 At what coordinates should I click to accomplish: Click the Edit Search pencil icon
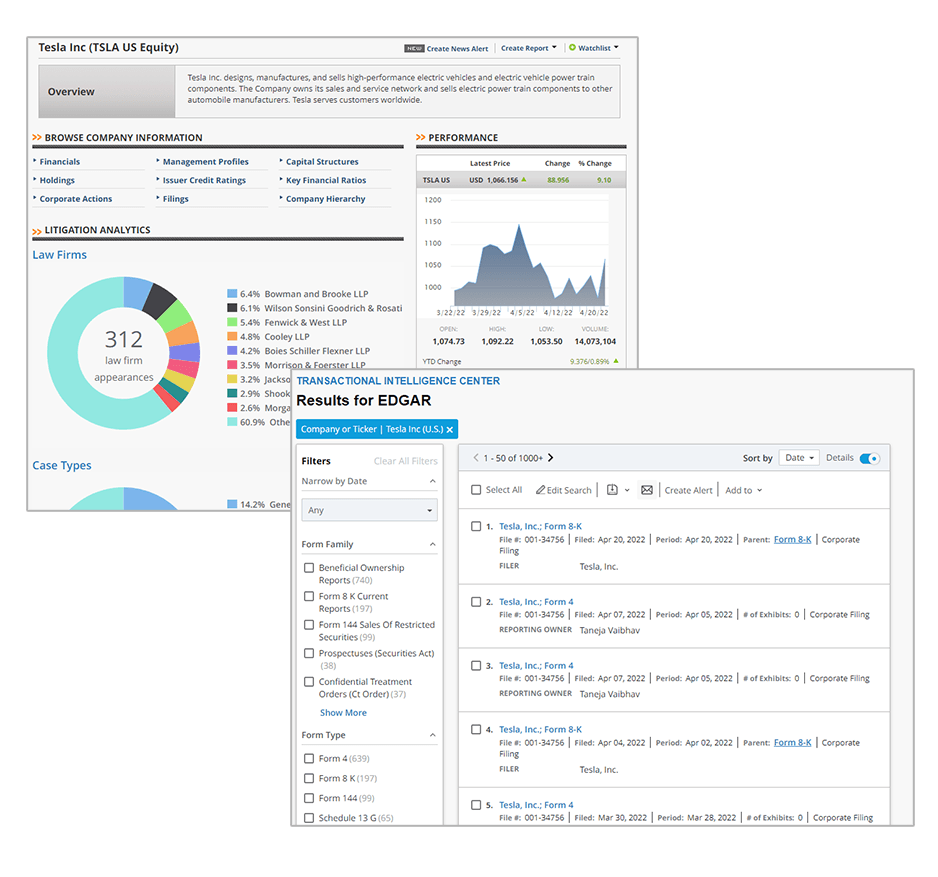tap(540, 490)
